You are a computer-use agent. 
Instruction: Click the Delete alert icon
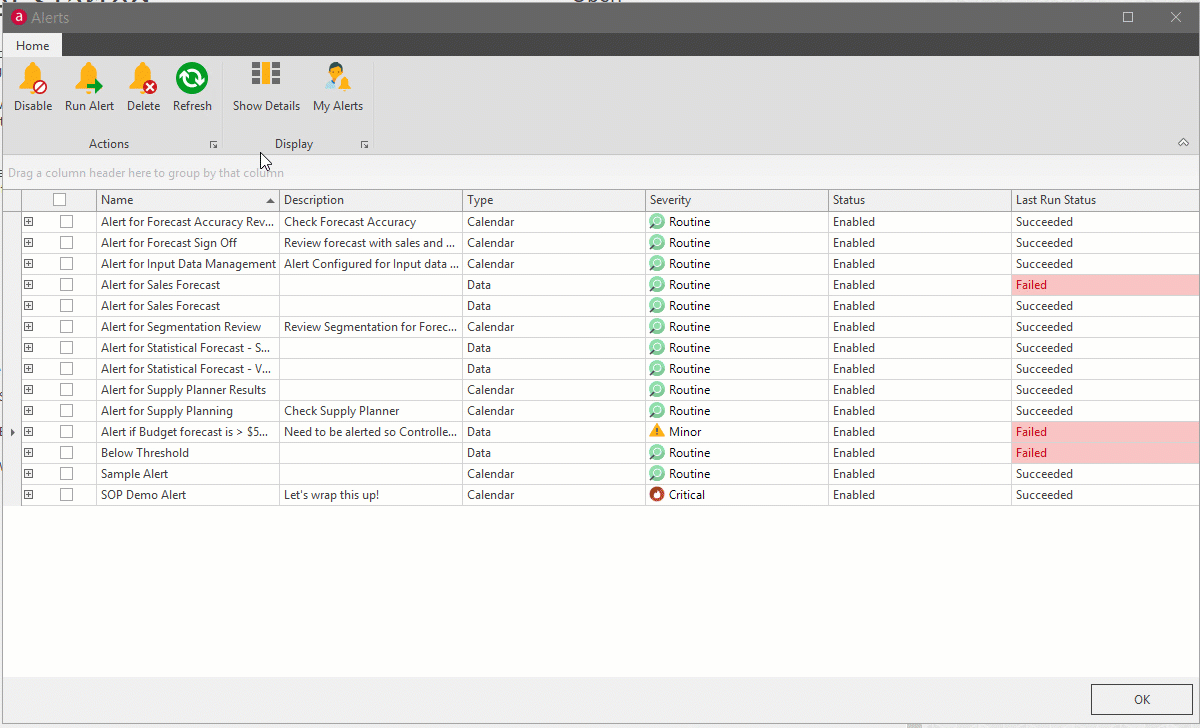pos(143,78)
